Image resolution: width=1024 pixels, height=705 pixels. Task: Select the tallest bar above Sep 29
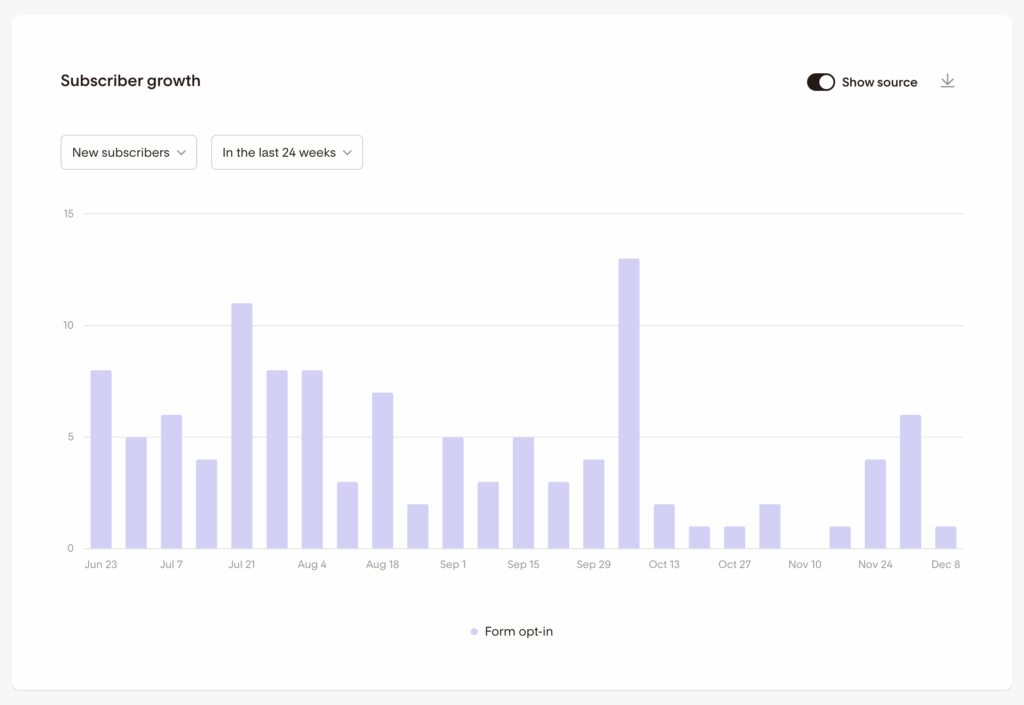(628, 400)
